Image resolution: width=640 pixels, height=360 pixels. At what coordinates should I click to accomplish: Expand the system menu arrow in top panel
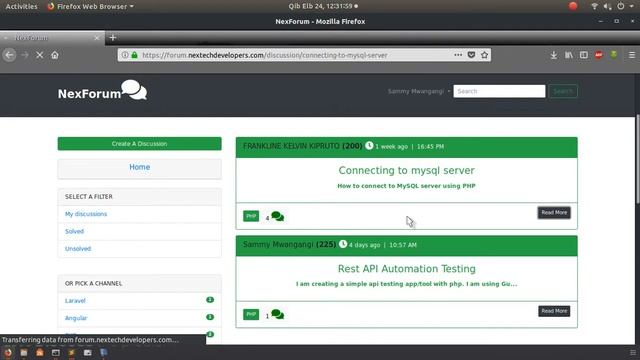(632, 6)
